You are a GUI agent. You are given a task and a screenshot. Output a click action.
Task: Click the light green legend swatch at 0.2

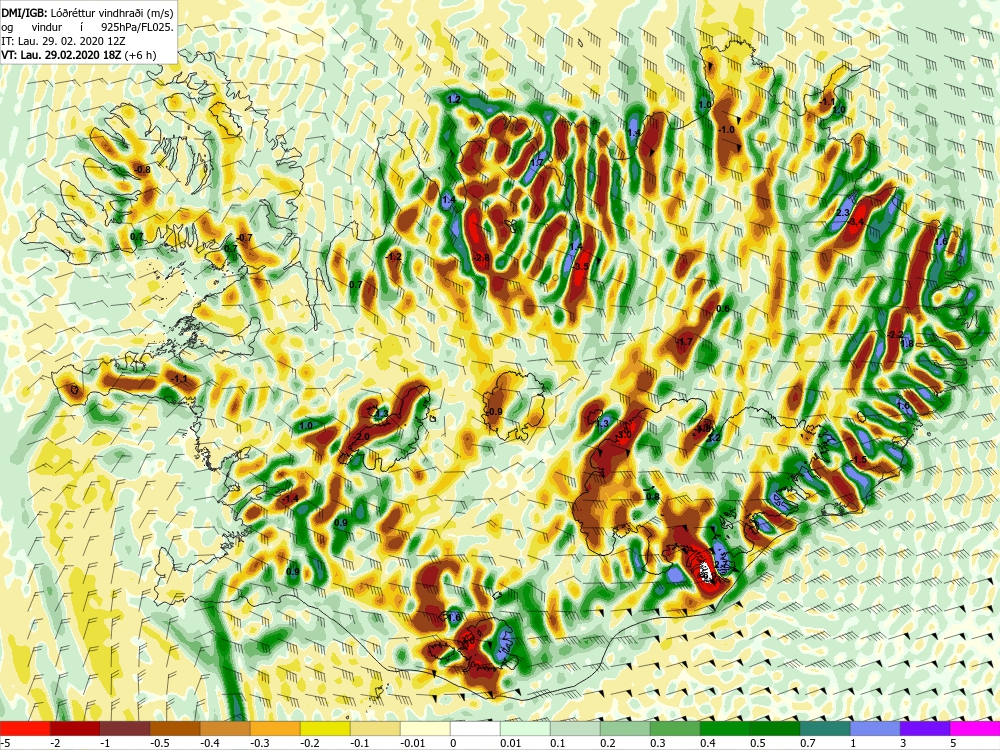[625, 728]
